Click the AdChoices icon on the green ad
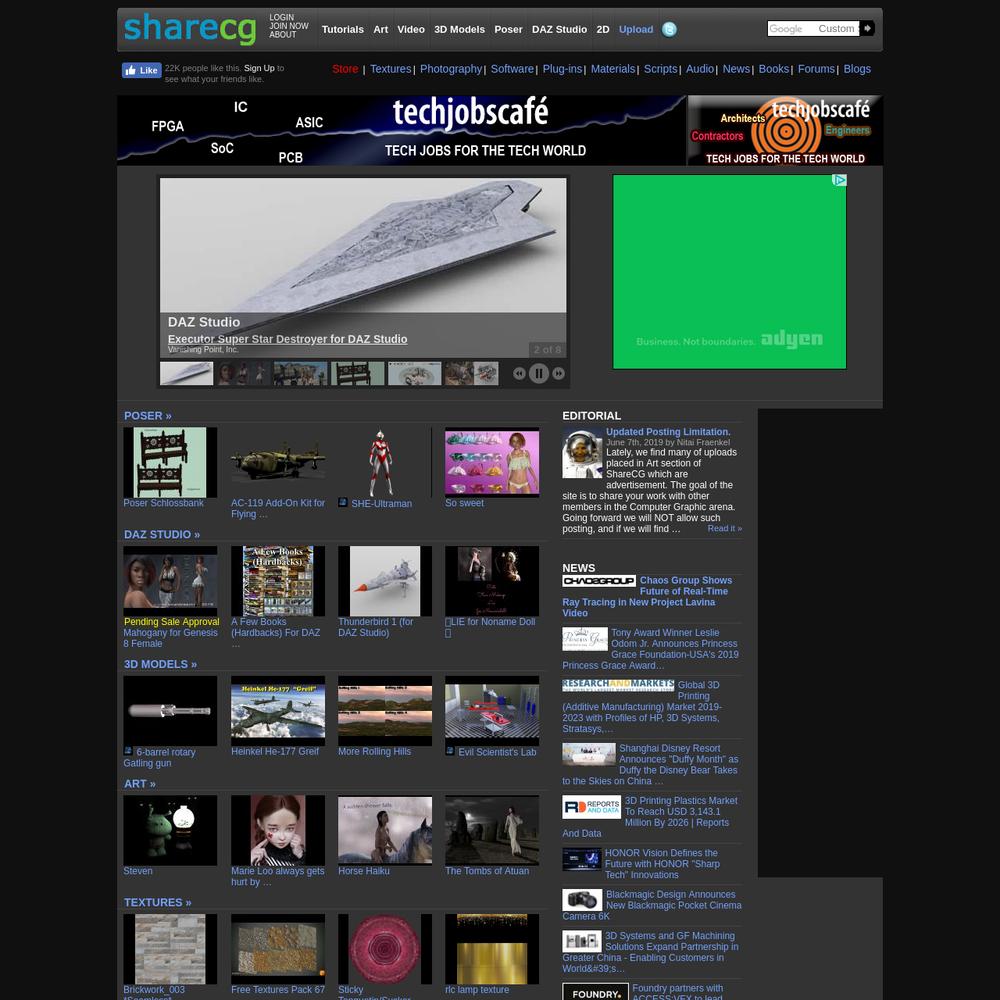The height and width of the screenshot is (1000, 1000). tap(839, 180)
